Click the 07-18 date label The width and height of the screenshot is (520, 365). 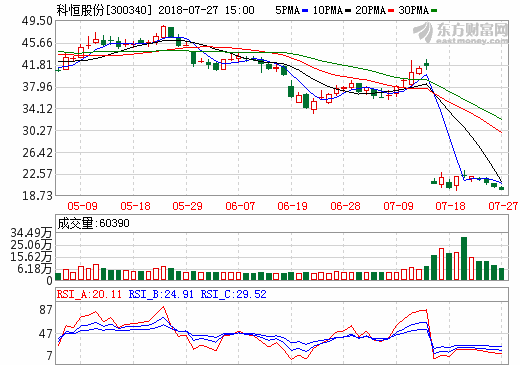450,206
